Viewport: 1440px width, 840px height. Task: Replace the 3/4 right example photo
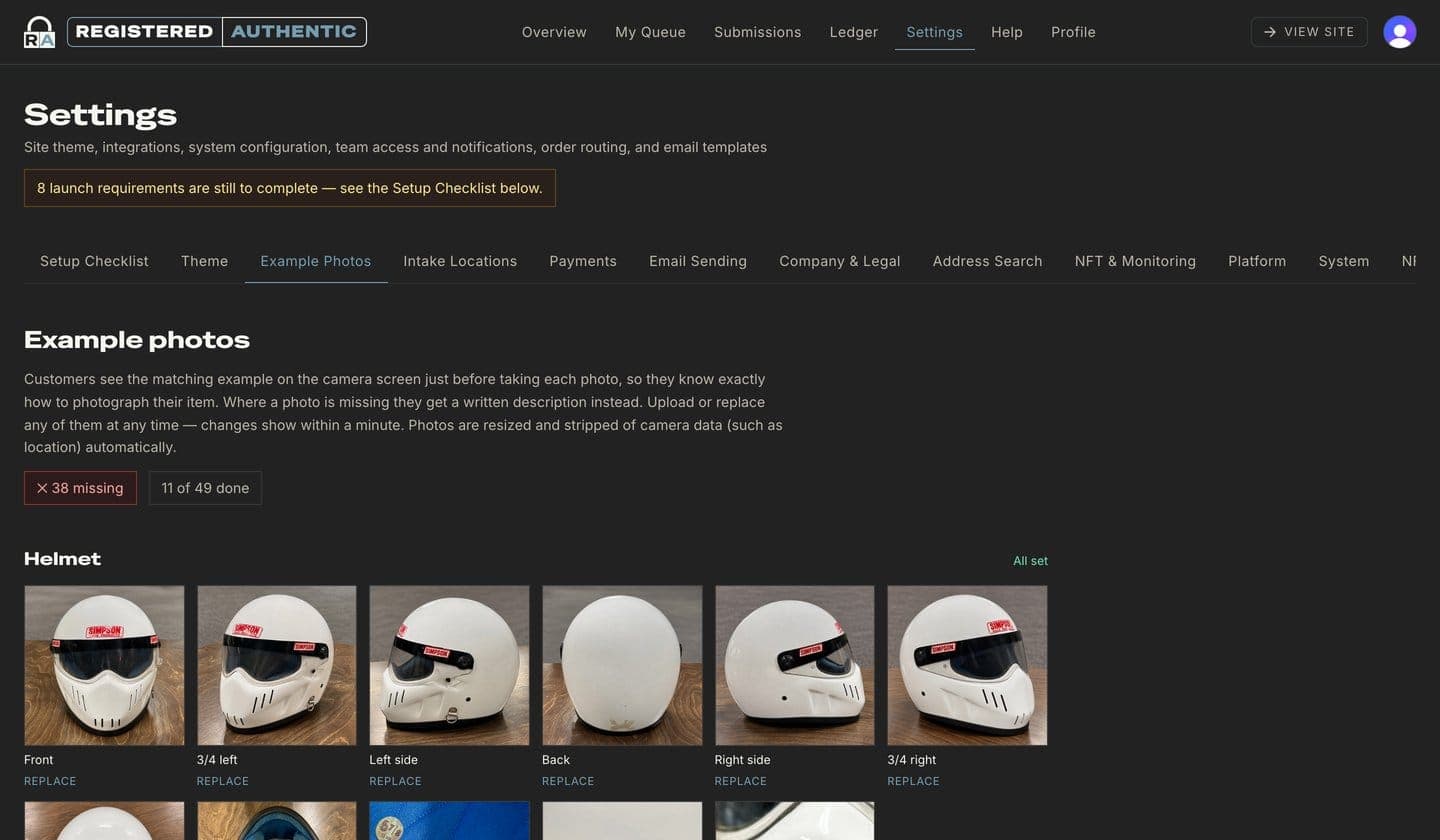coord(913,781)
